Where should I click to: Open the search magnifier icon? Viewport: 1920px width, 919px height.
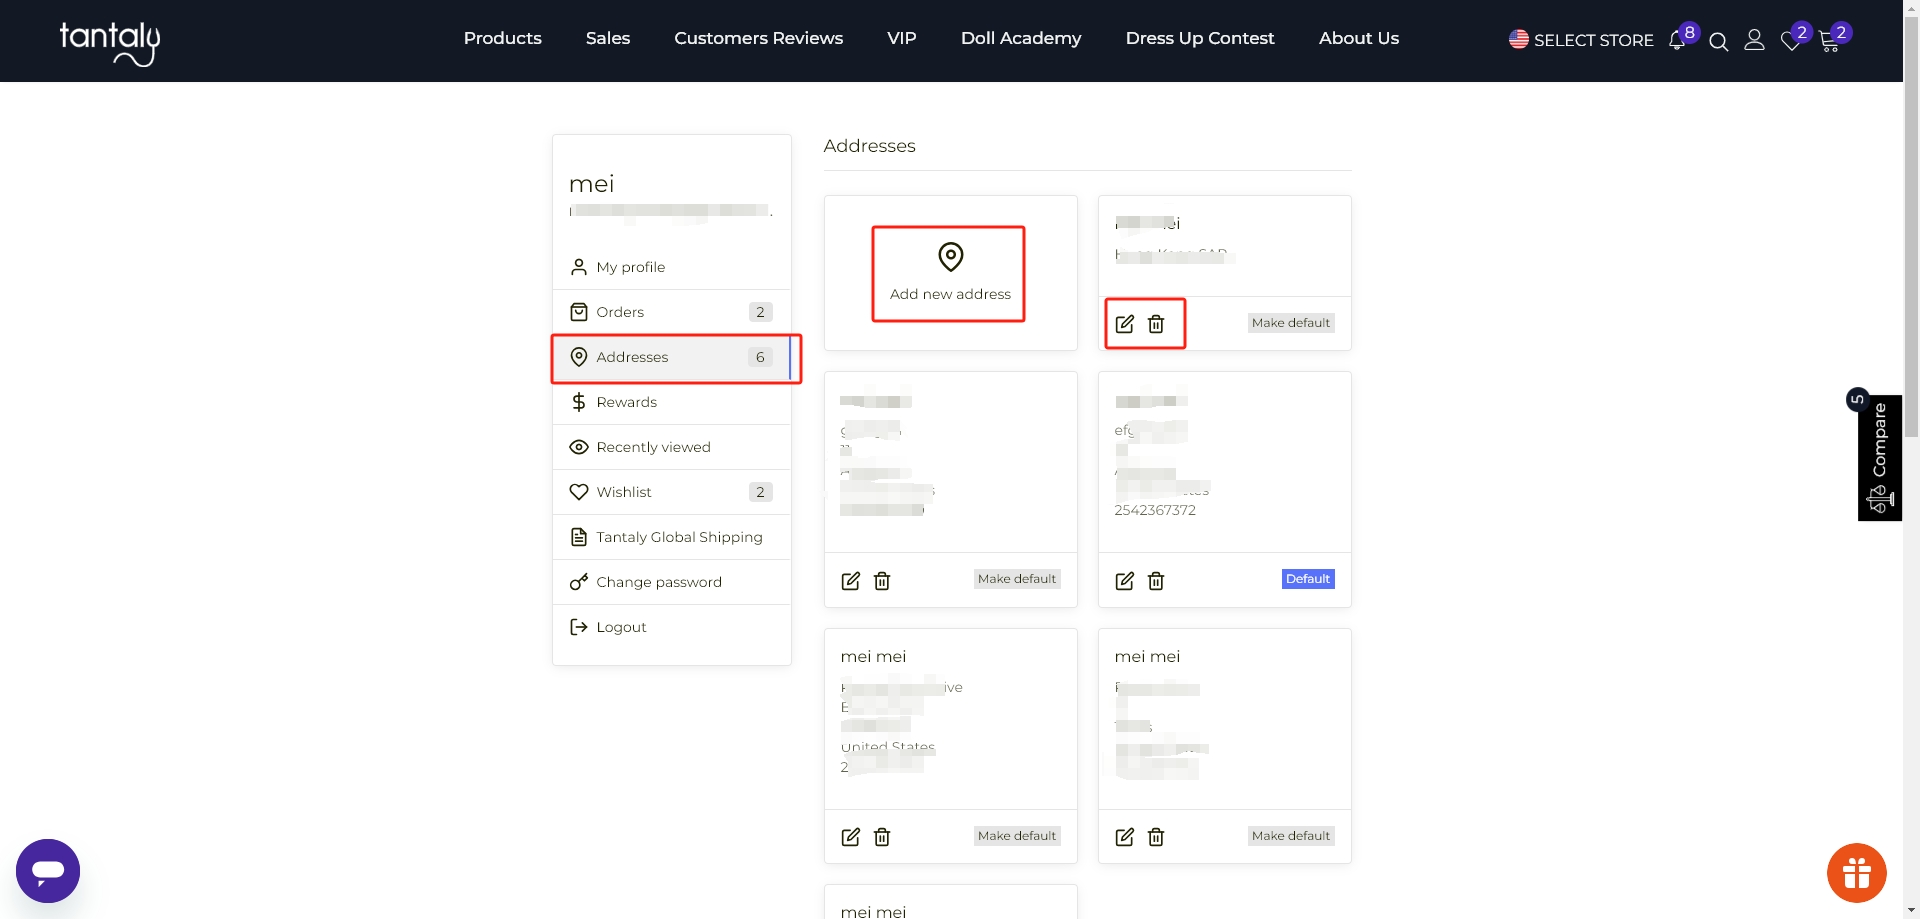point(1719,42)
